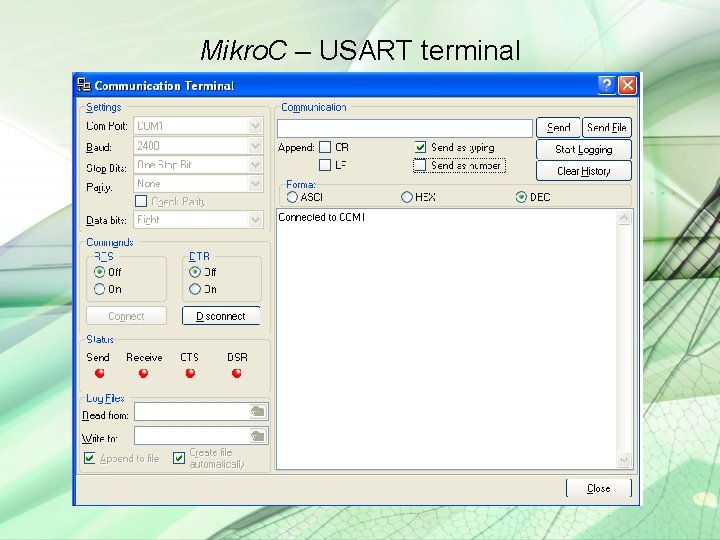Toggle Append to file checkbox
Screen dimensions: 720x540
click(x=90, y=458)
